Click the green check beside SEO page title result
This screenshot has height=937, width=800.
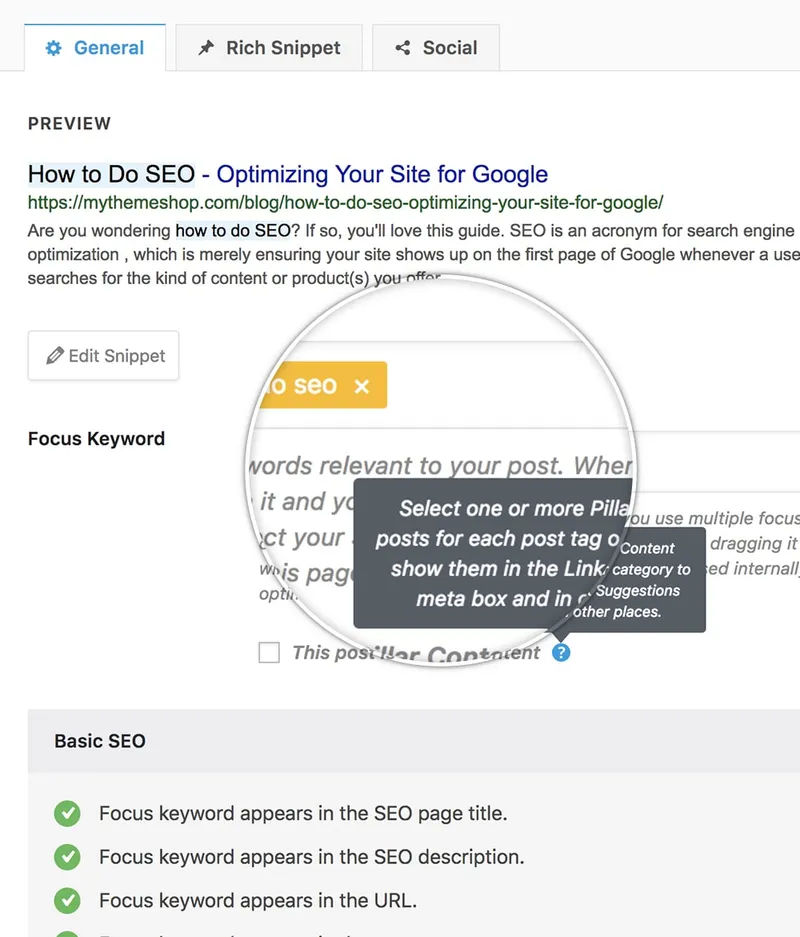click(67, 814)
